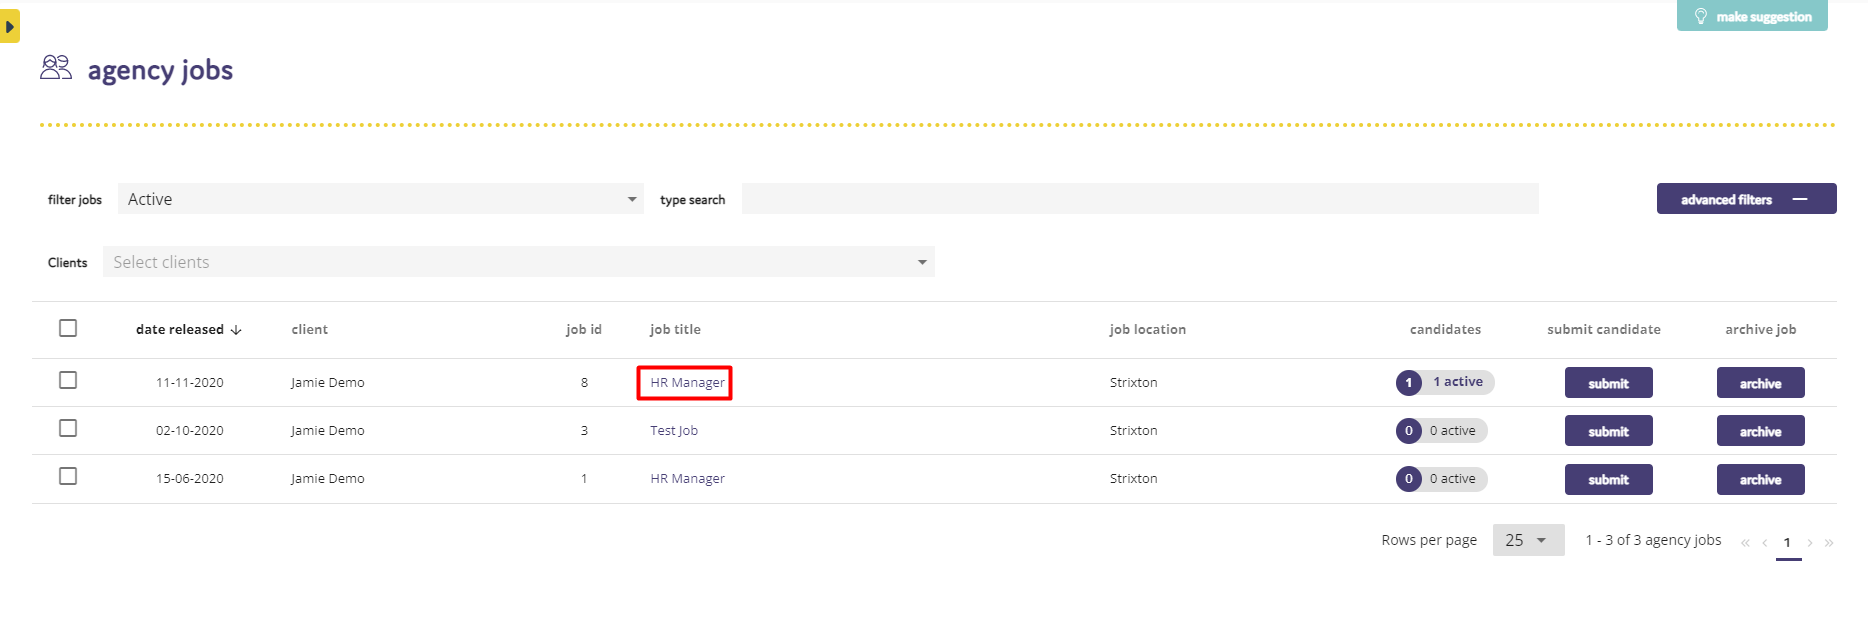Click 0 active badge for Test Job
This screenshot has width=1868, height=644.
[x=1442, y=431]
